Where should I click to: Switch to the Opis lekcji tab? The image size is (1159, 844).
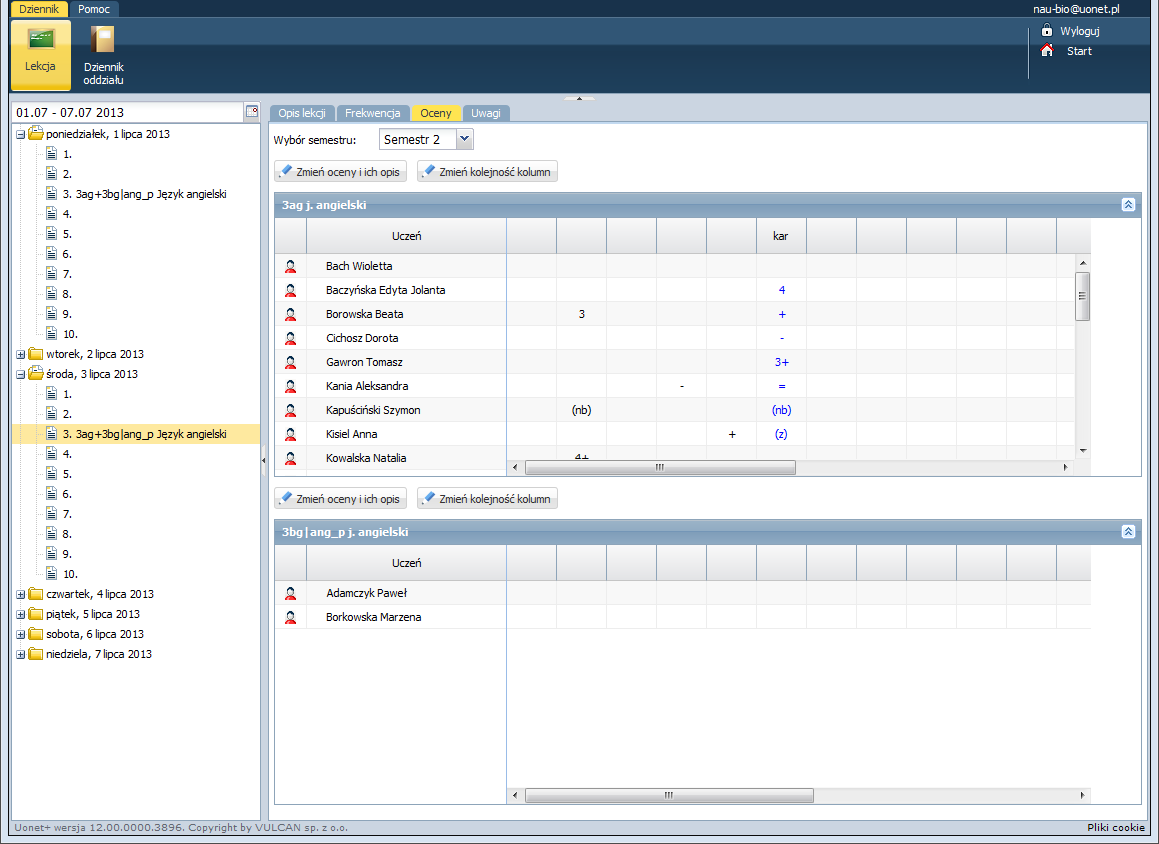302,113
